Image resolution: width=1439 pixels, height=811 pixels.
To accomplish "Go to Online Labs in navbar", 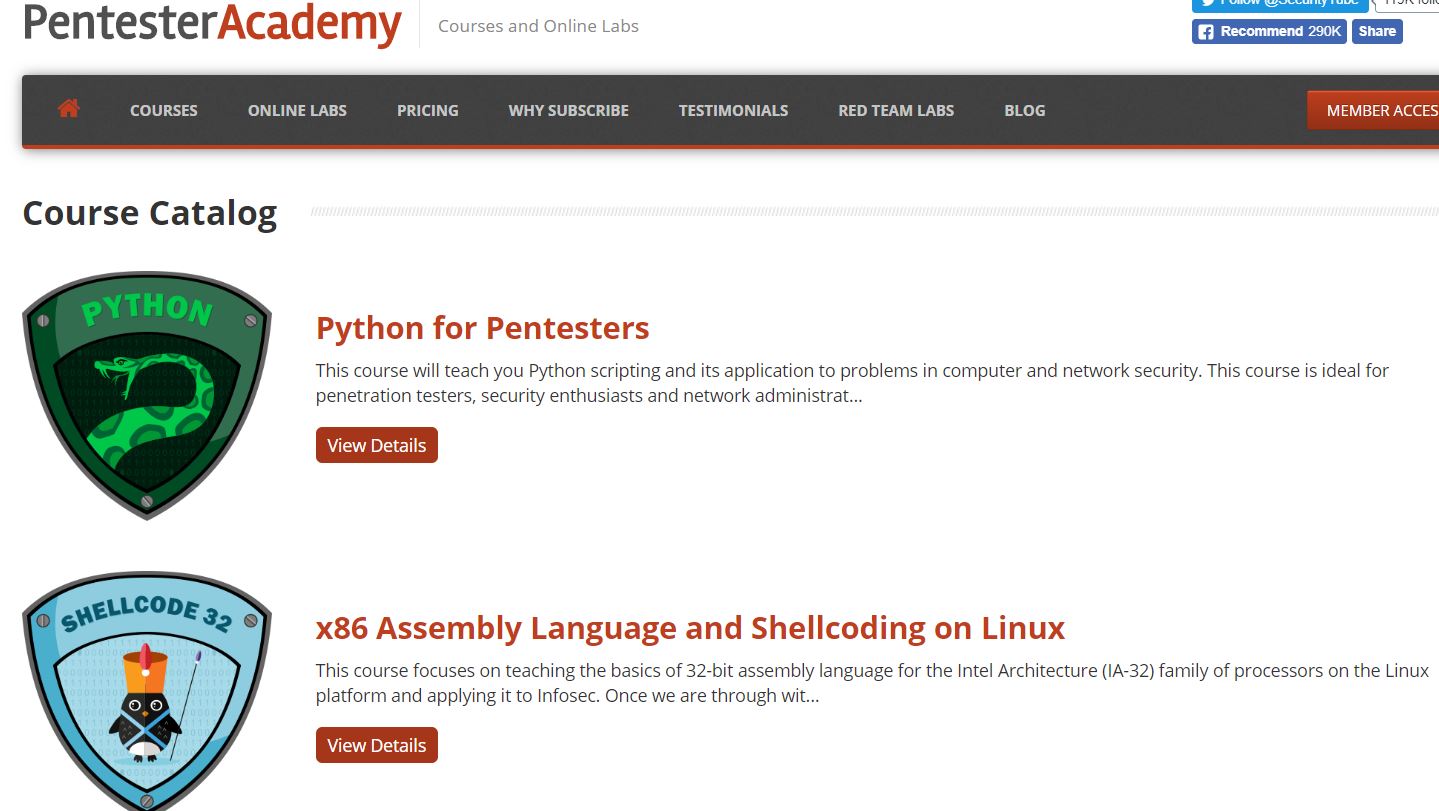I will click(x=297, y=111).
